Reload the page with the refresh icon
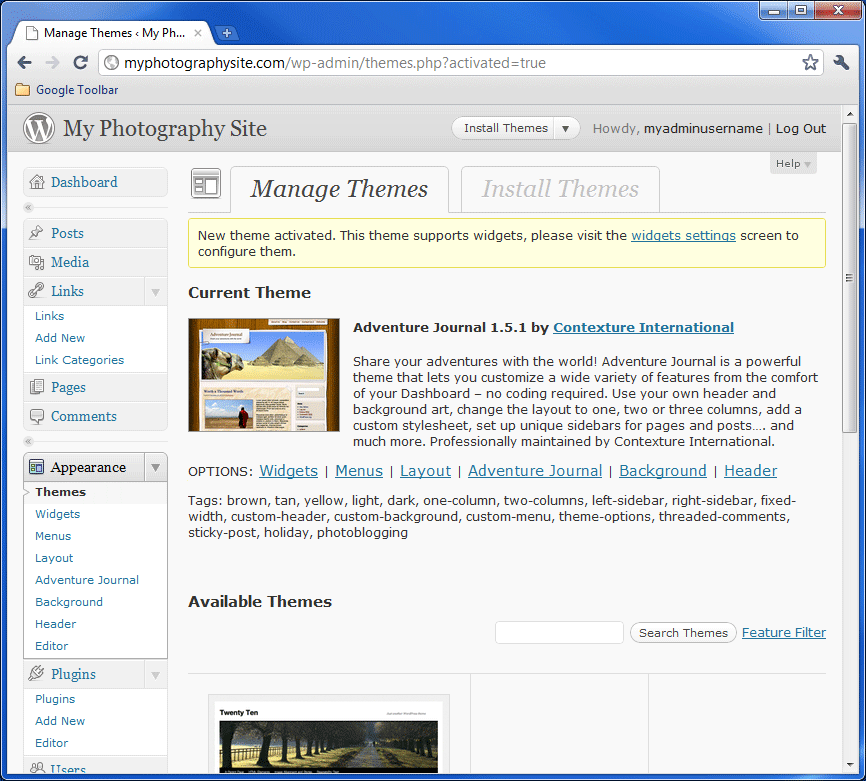Viewport: 866px width, 781px height. click(81, 62)
